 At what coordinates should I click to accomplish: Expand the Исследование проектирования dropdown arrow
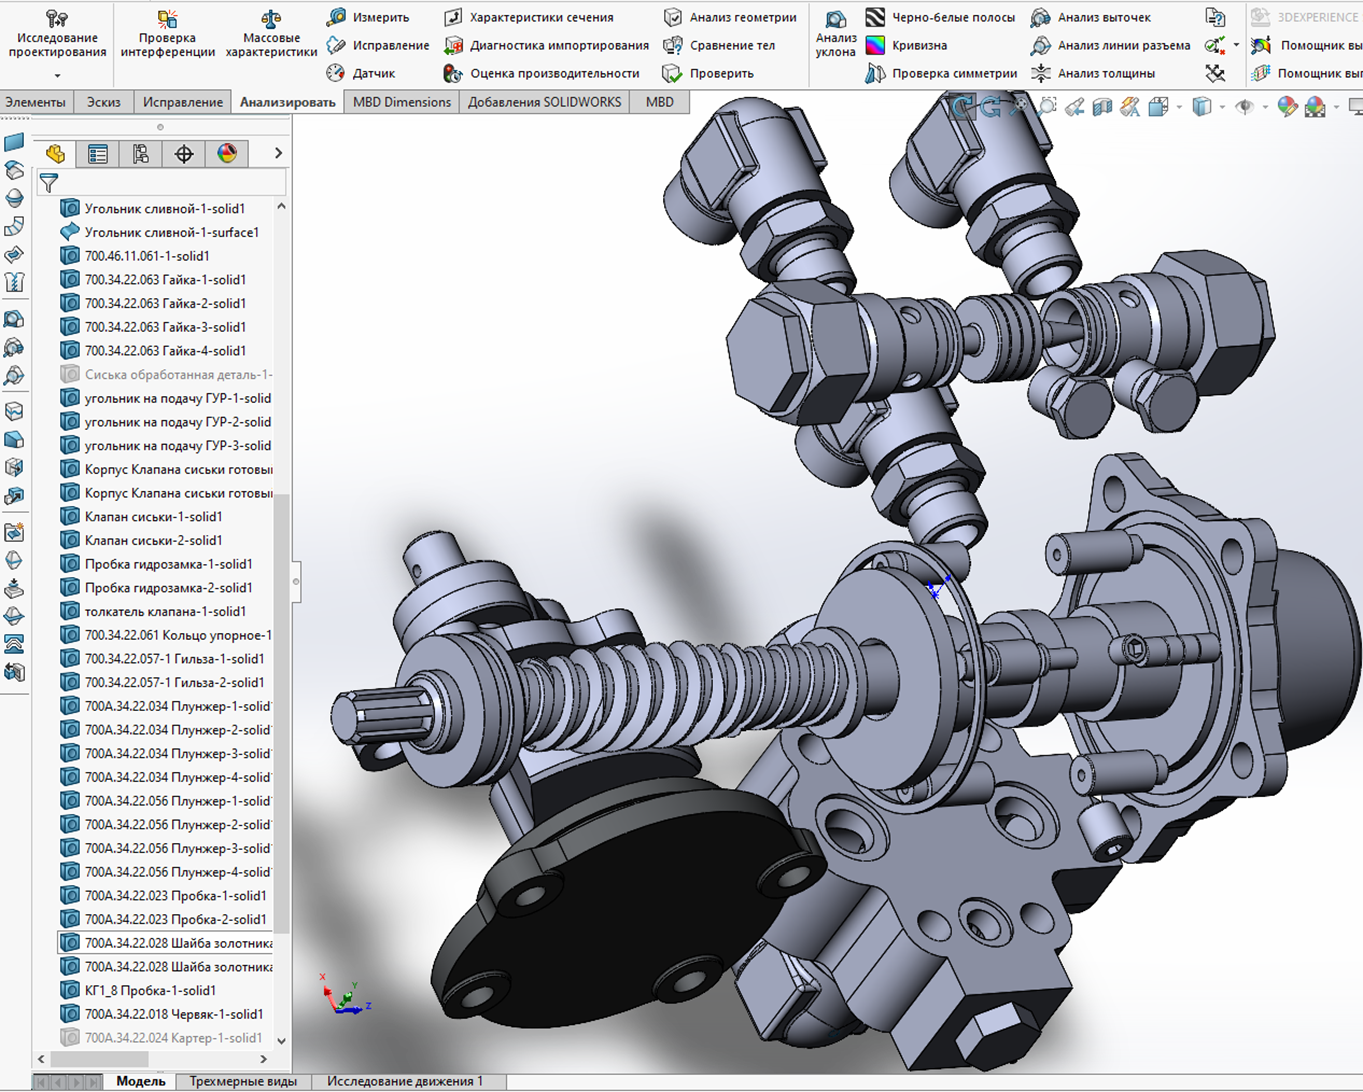click(x=57, y=76)
